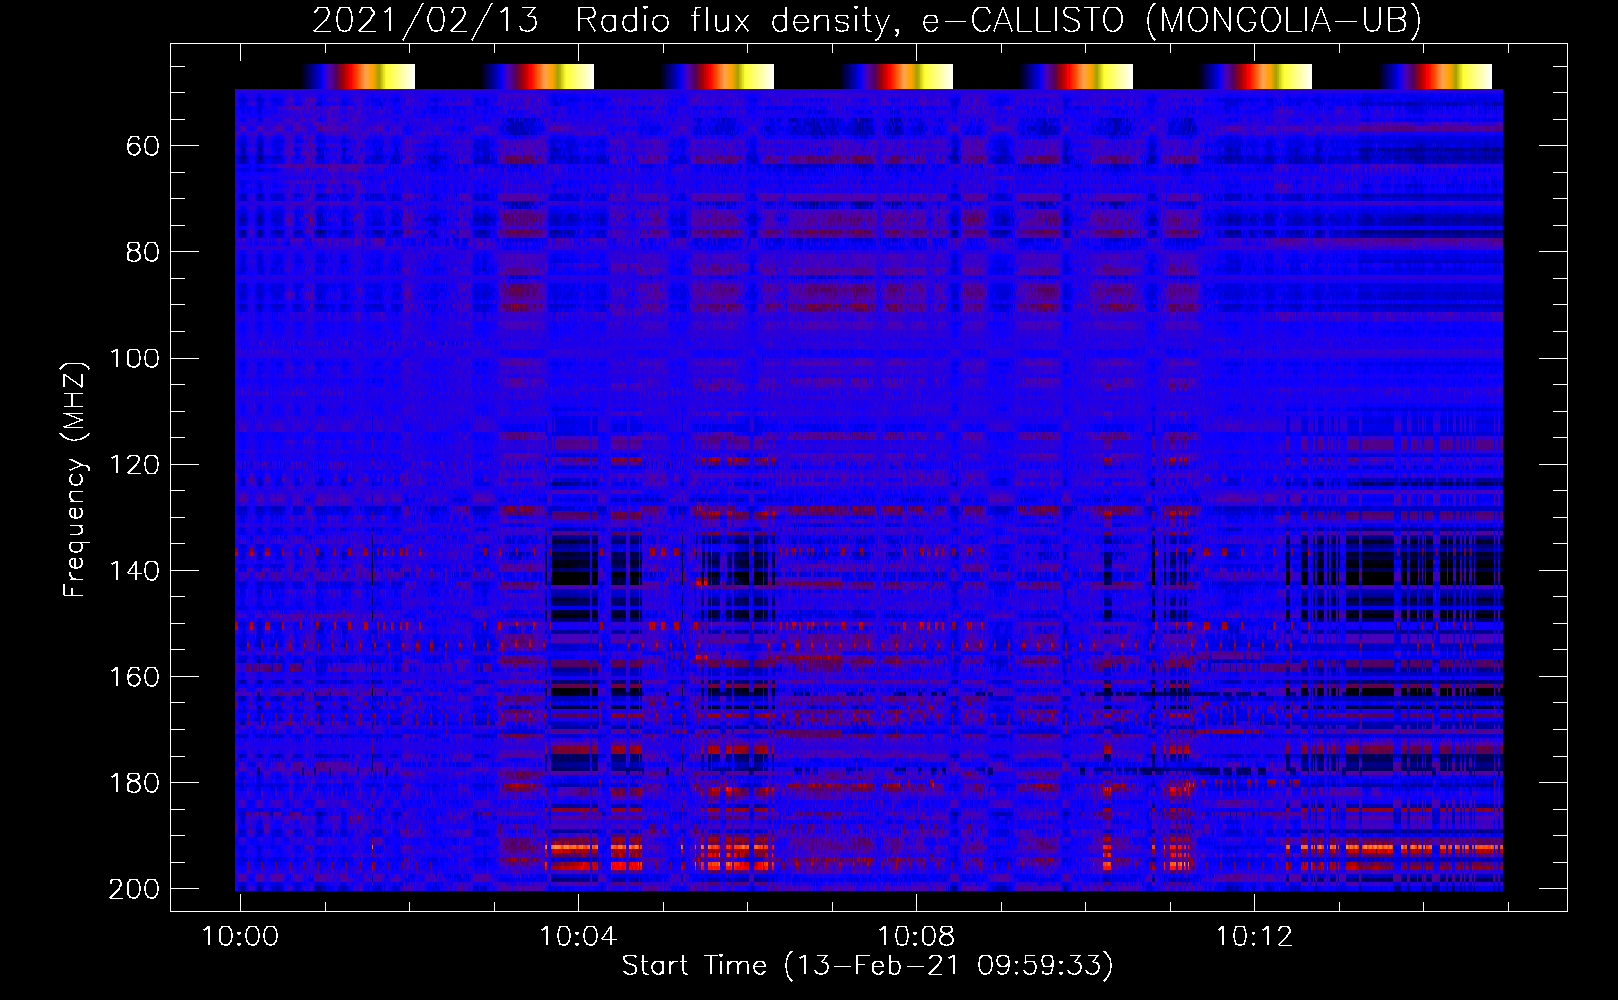Click the 200 frequency tick label
1618x1000 pixels.
click(134, 889)
